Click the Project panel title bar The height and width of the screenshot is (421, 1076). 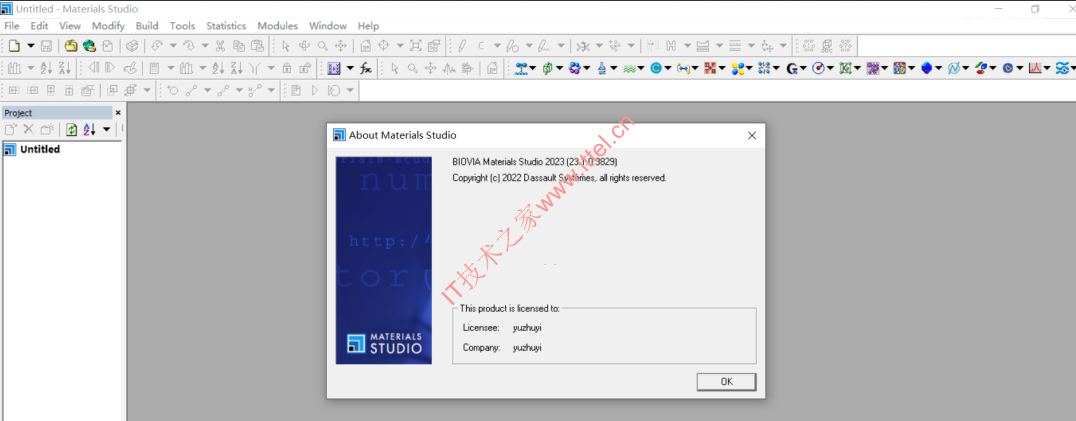(57, 112)
